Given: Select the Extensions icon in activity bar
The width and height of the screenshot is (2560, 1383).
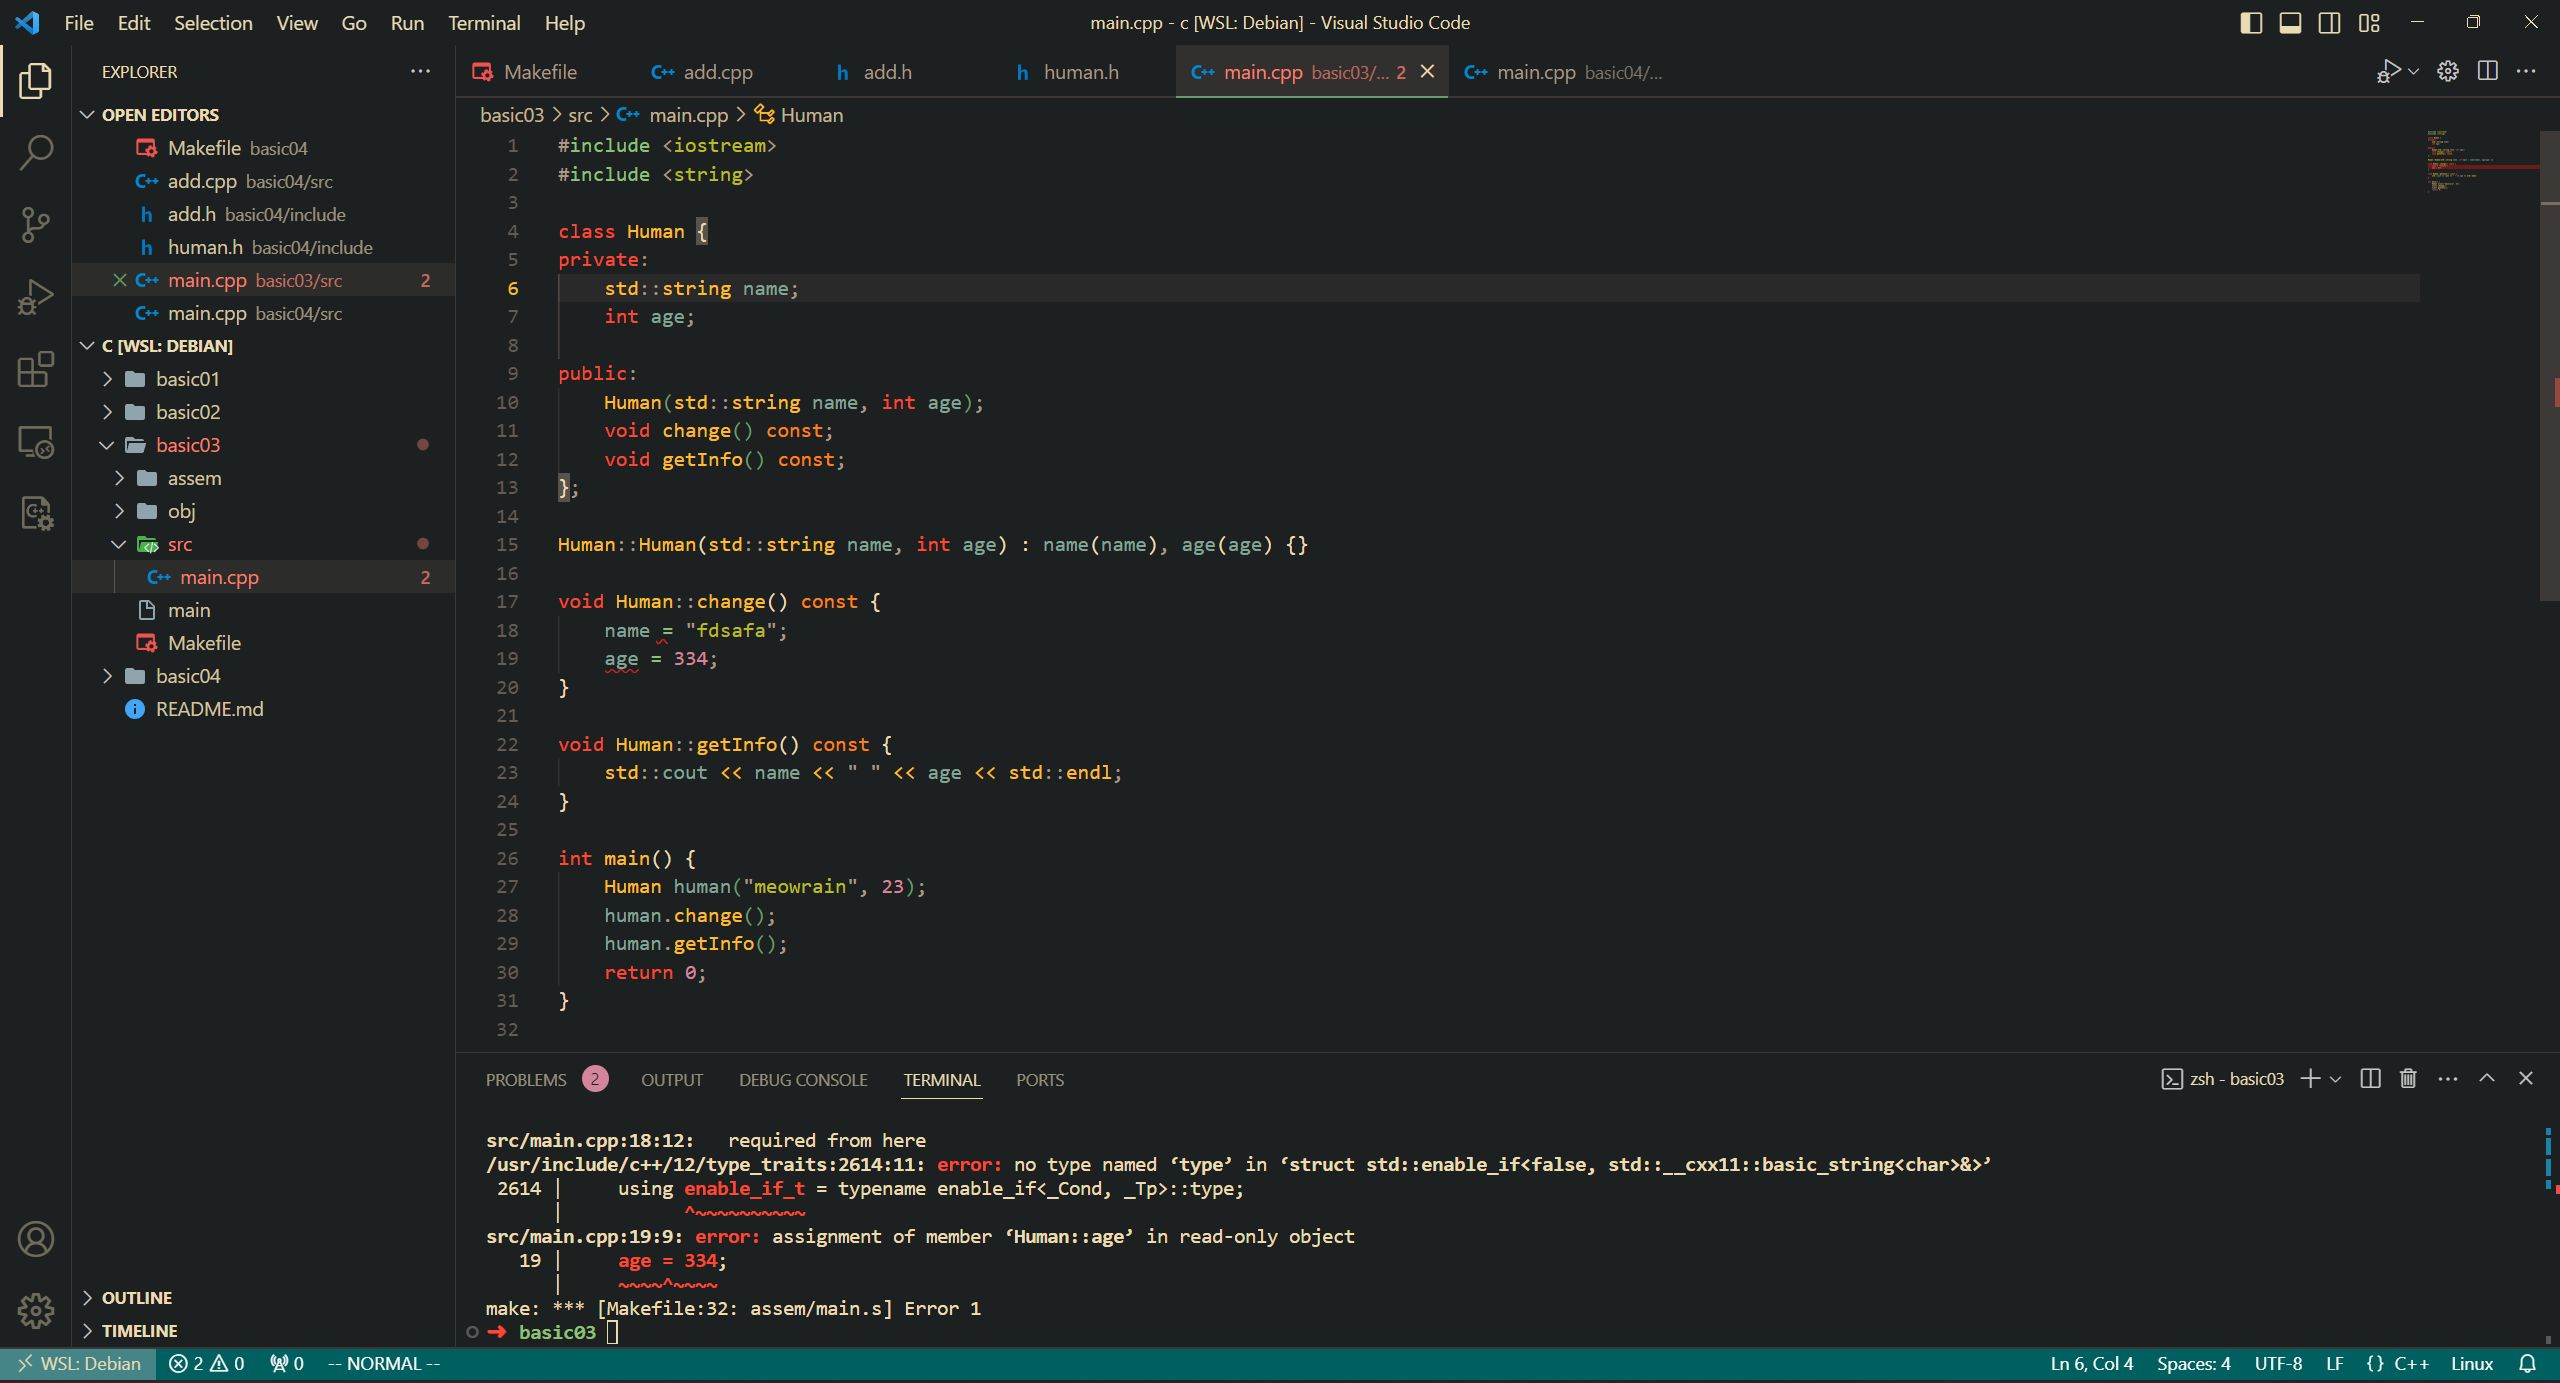Looking at the screenshot, I should click(36, 364).
